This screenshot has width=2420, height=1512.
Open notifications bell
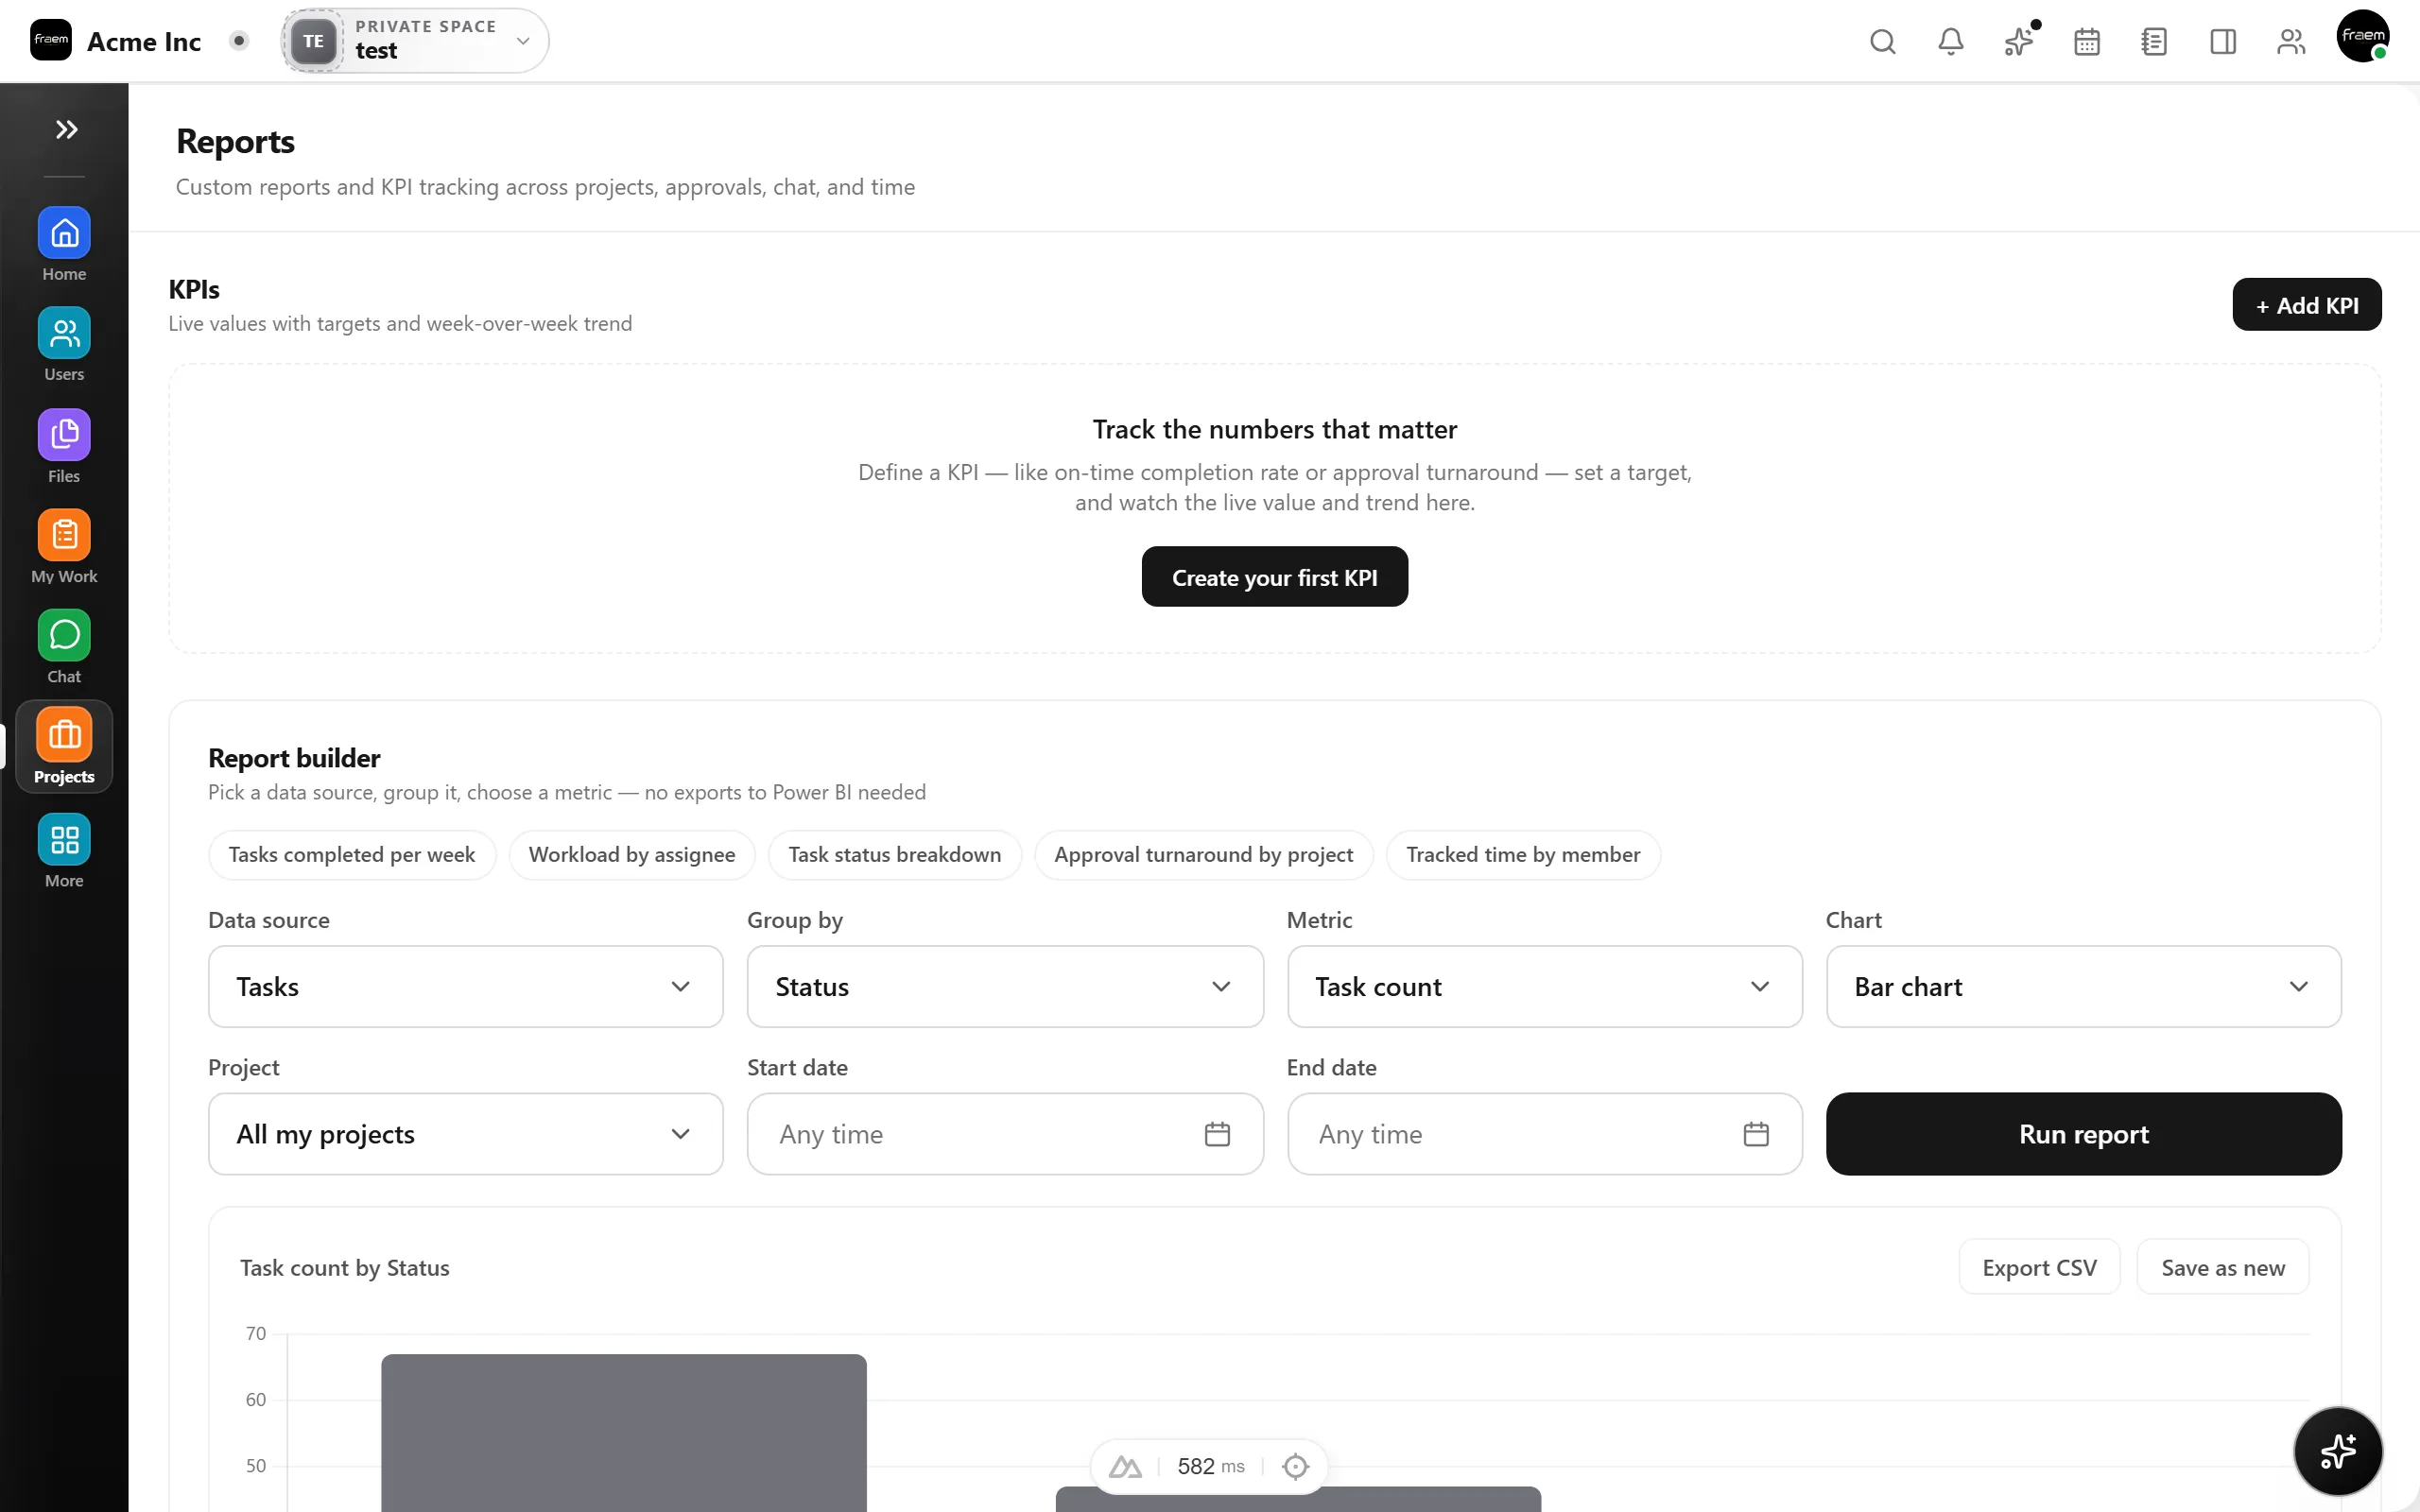click(x=1951, y=41)
